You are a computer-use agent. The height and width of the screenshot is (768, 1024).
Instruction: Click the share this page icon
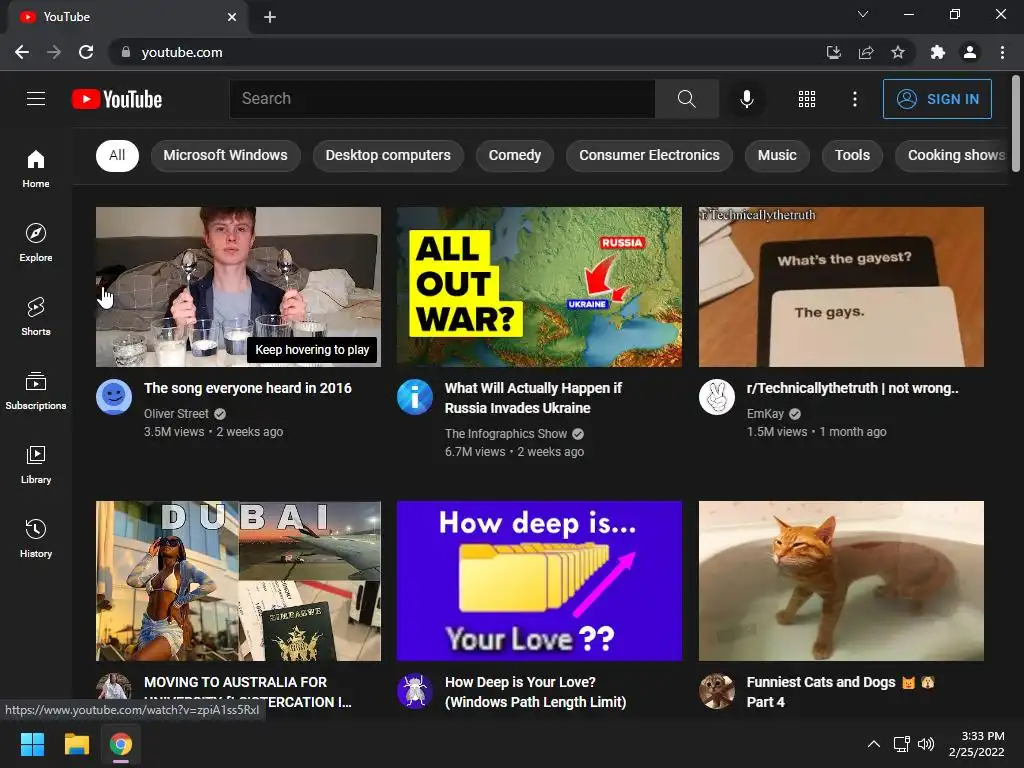(x=866, y=52)
